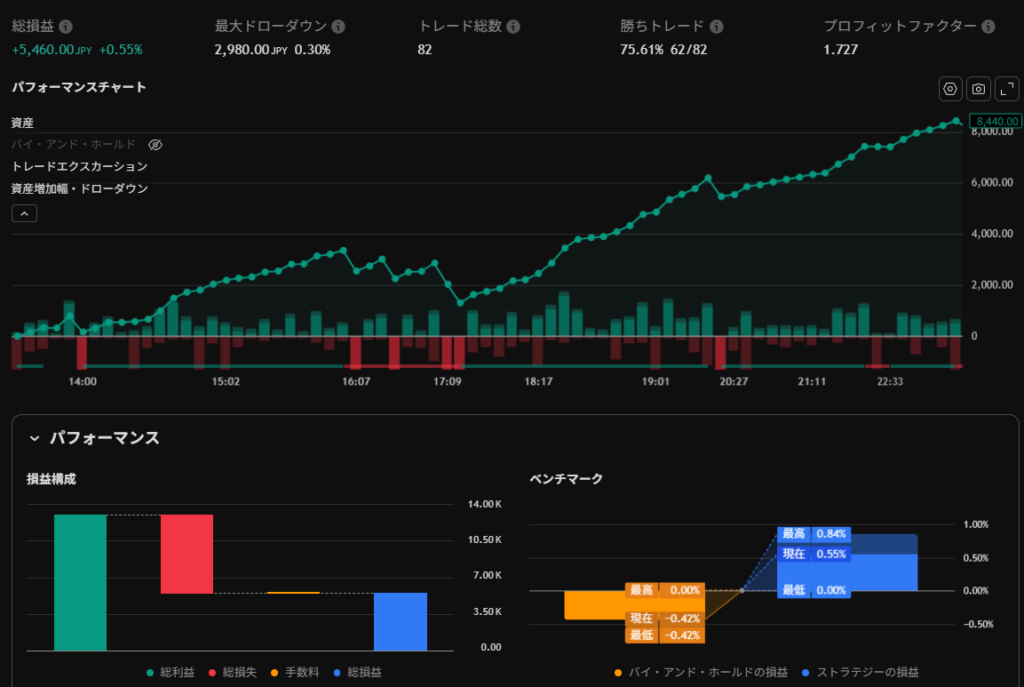Click info icon next to 総損益
1024x687 pixels.
(66, 27)
